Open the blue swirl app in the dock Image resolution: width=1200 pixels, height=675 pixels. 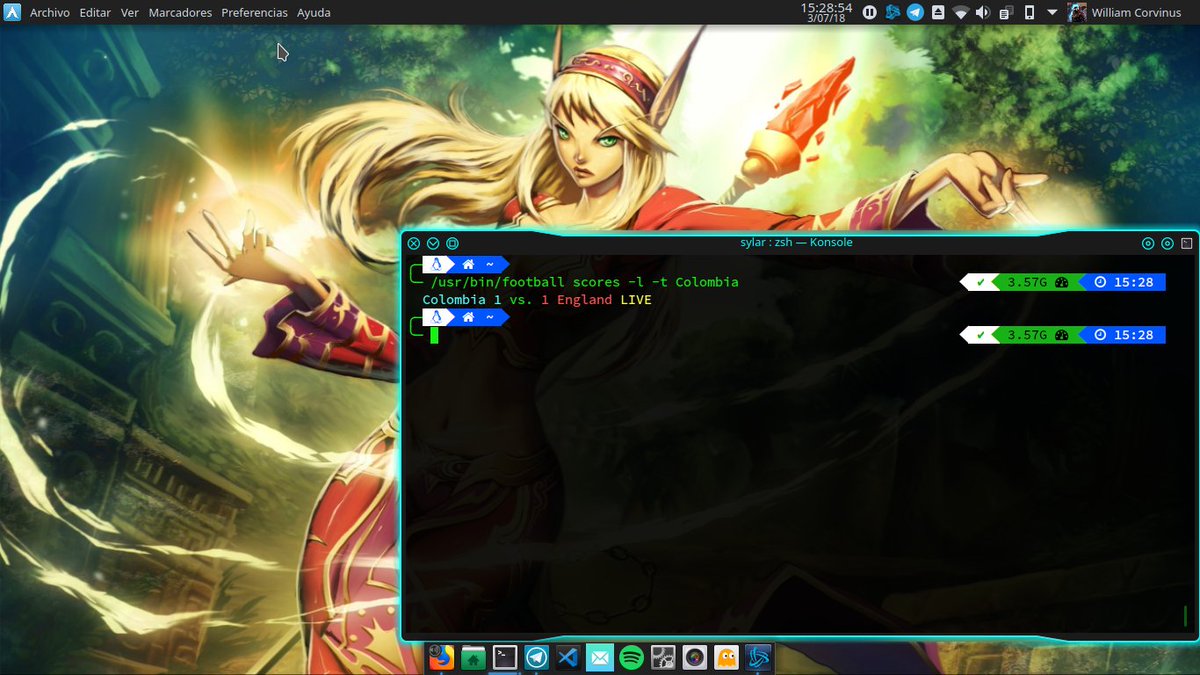(x=759, y=657)
